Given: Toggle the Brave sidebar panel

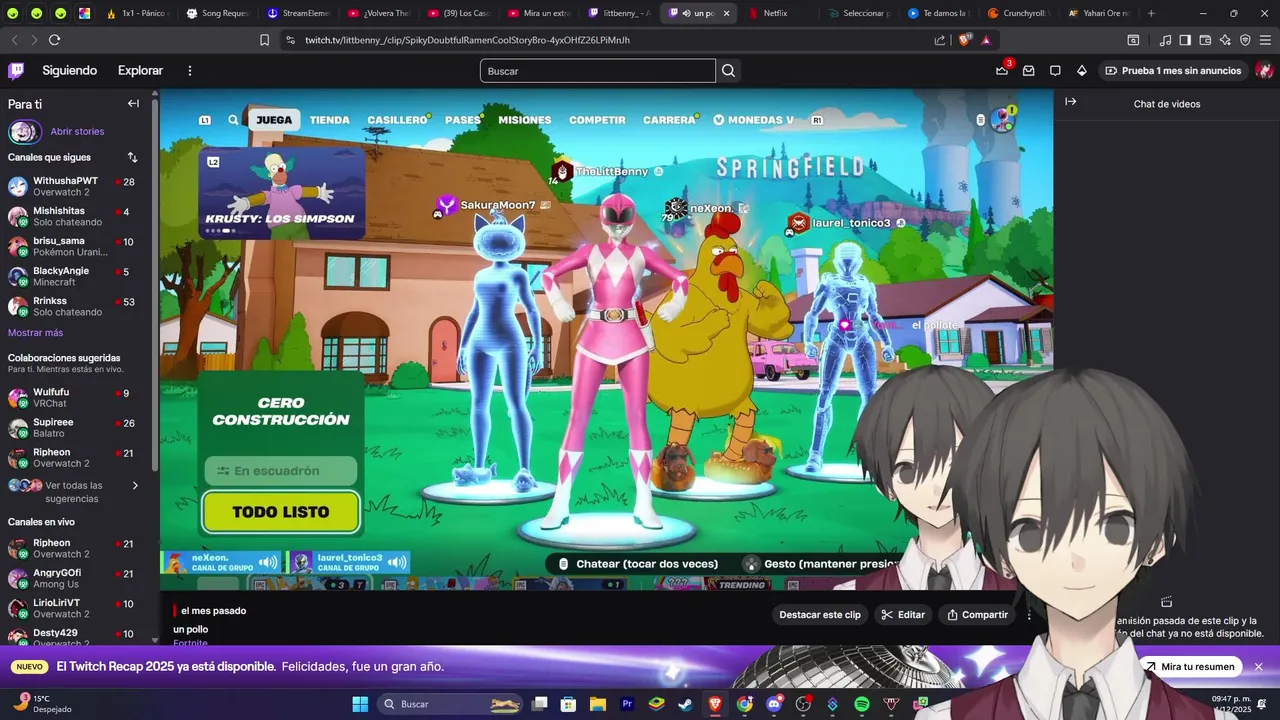Looking at the screenshot, I should 1185,40.
